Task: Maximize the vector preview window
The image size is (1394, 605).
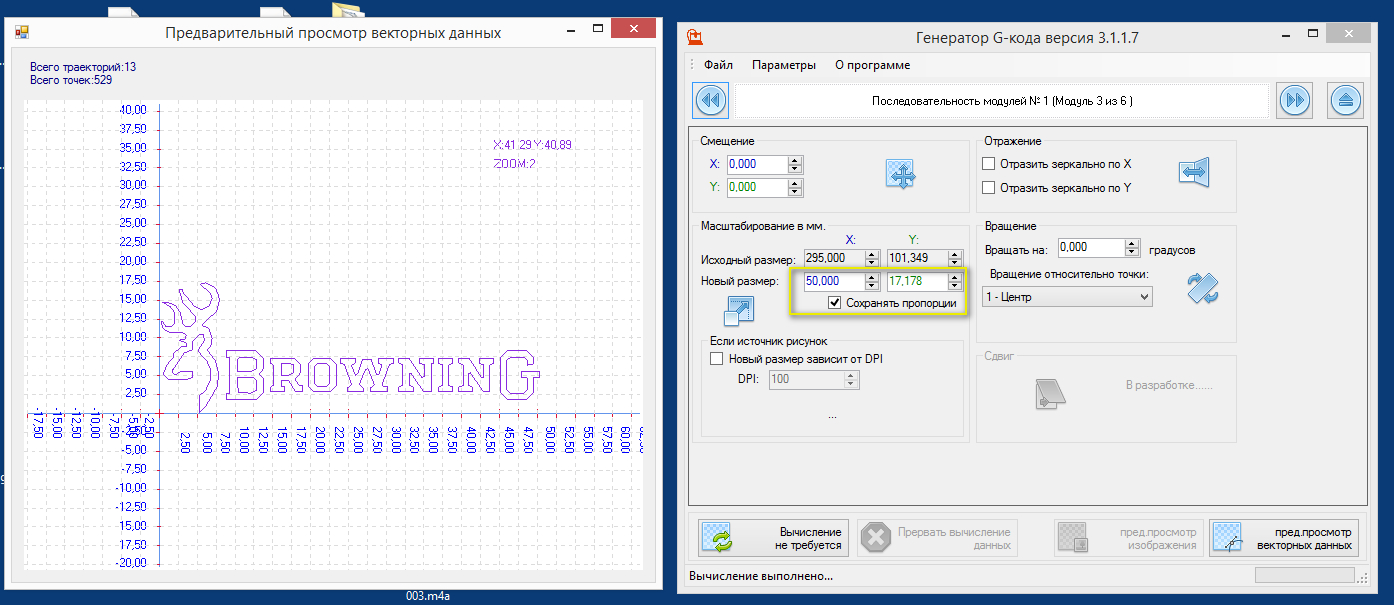Action: [x=598, y=30]
